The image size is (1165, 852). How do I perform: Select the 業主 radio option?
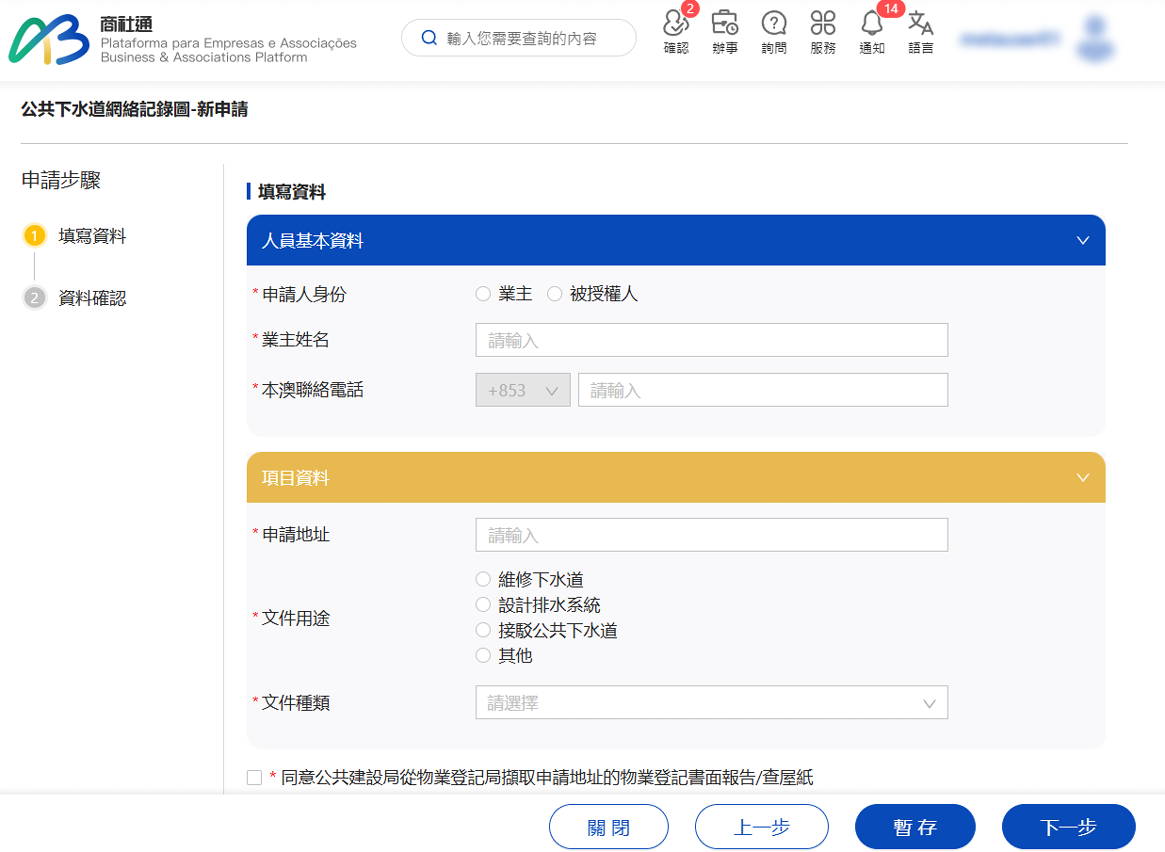pyautogui.click(x=484, y=294)
